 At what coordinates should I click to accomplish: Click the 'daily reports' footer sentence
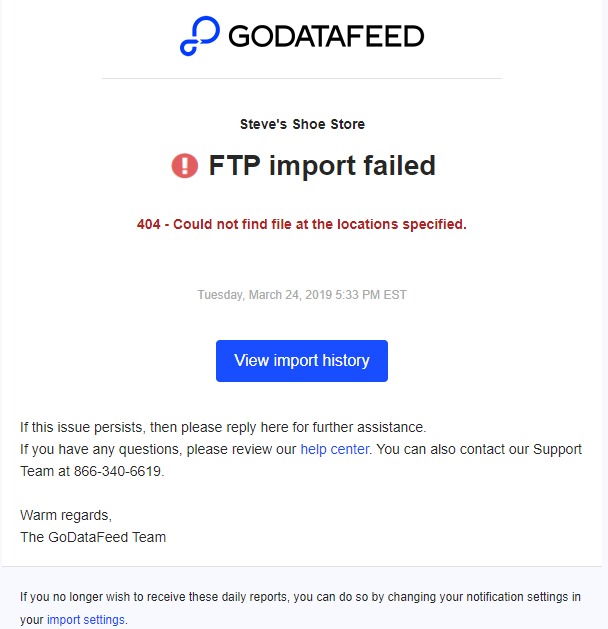tap(300, 608)
